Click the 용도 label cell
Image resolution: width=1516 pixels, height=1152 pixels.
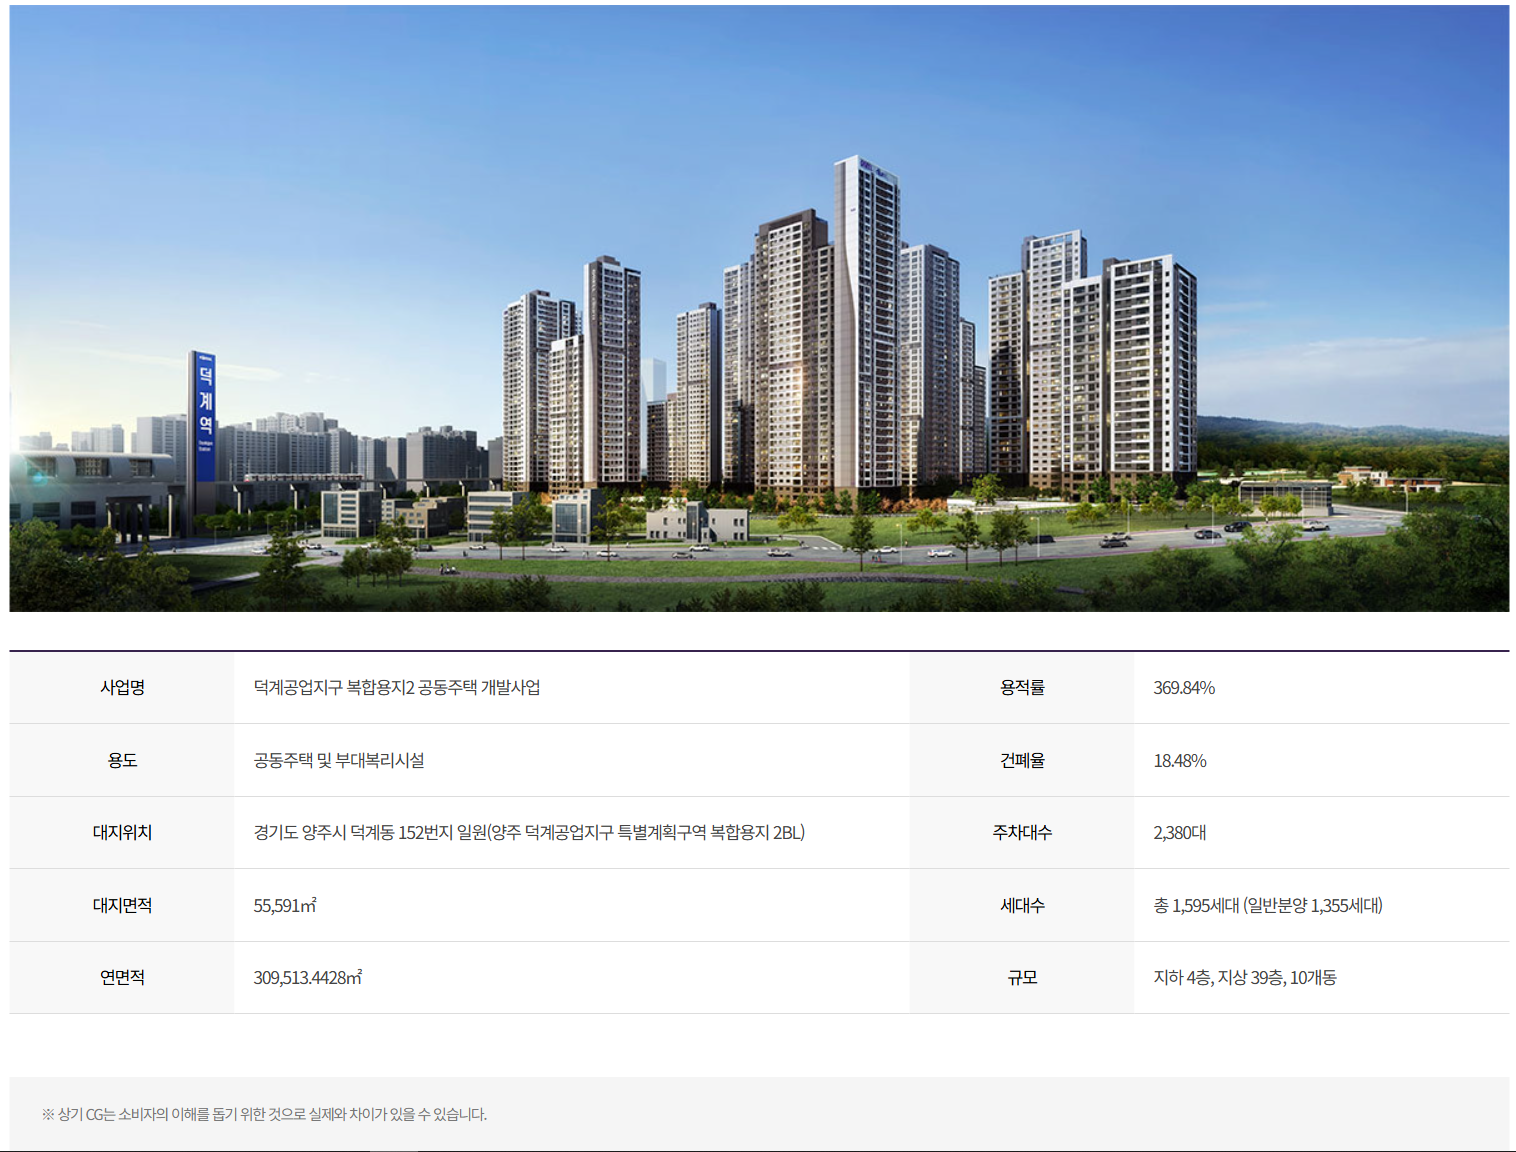coord(122,761)
